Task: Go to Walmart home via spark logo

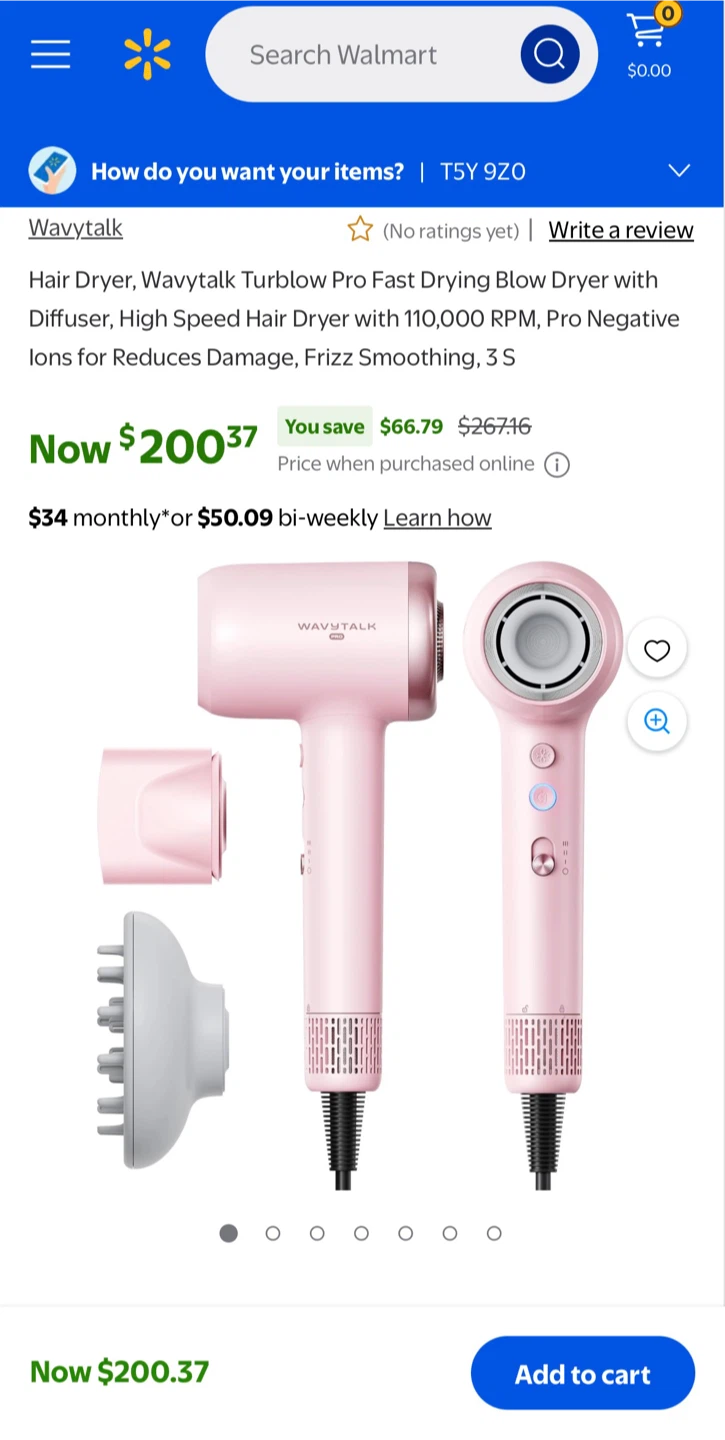Action: tap(147, 54)
